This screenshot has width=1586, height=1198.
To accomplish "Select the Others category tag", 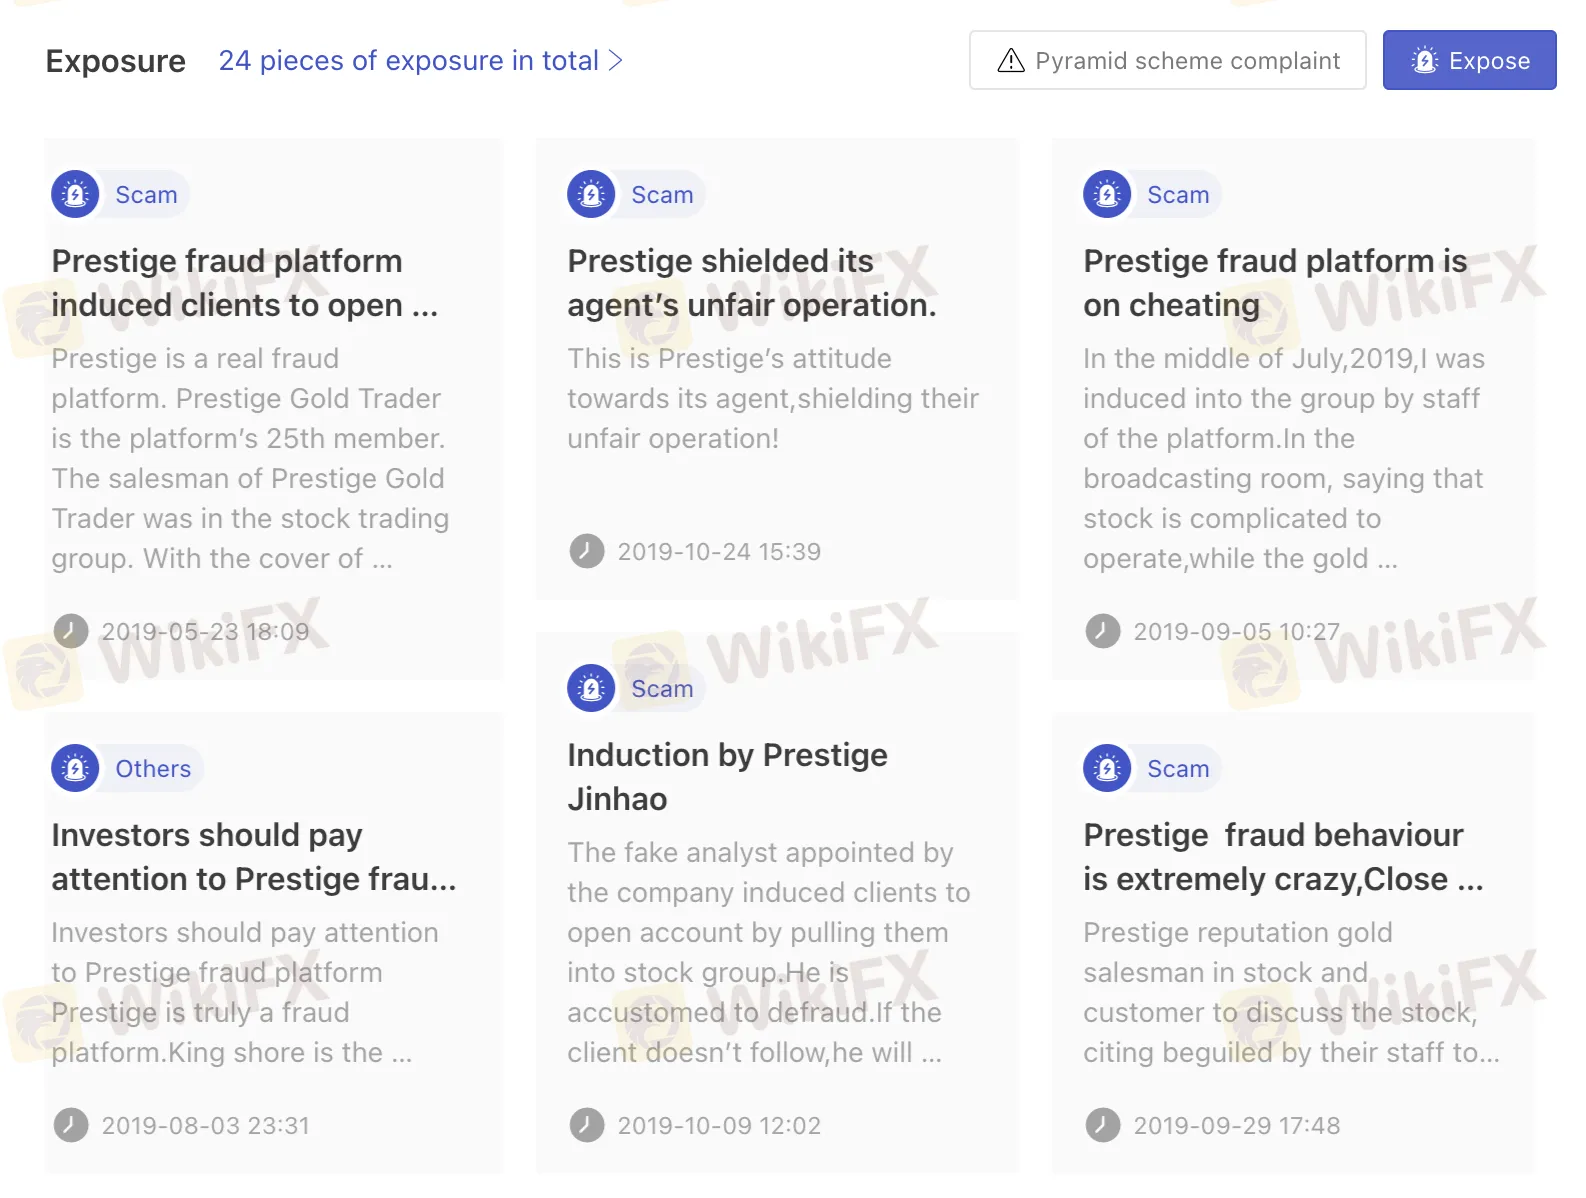I will pos(153,768).
